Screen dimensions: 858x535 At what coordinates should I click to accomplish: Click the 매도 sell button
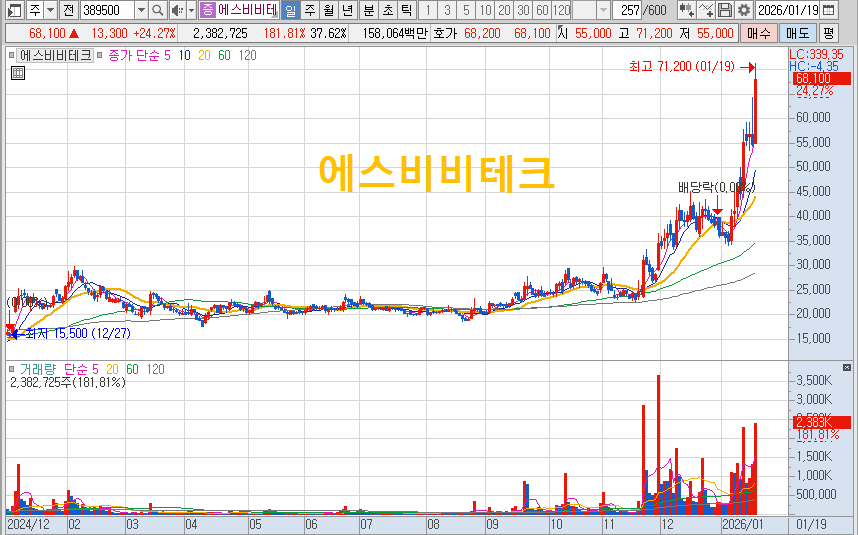(x=797, y=33)
